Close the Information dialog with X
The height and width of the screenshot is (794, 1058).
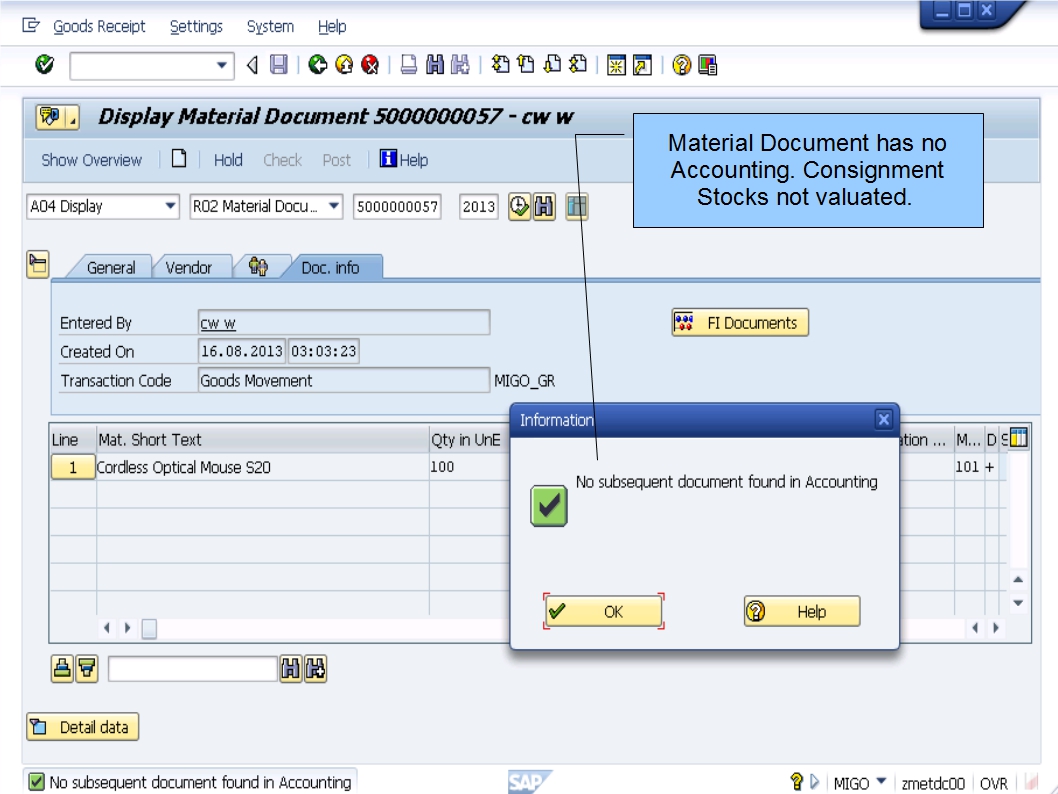click(883, 420)
